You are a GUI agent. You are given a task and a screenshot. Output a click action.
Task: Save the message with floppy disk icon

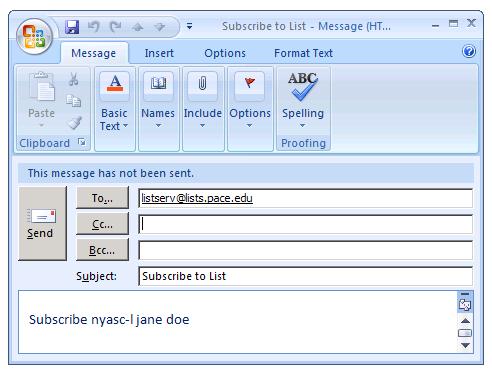(72, 27)
